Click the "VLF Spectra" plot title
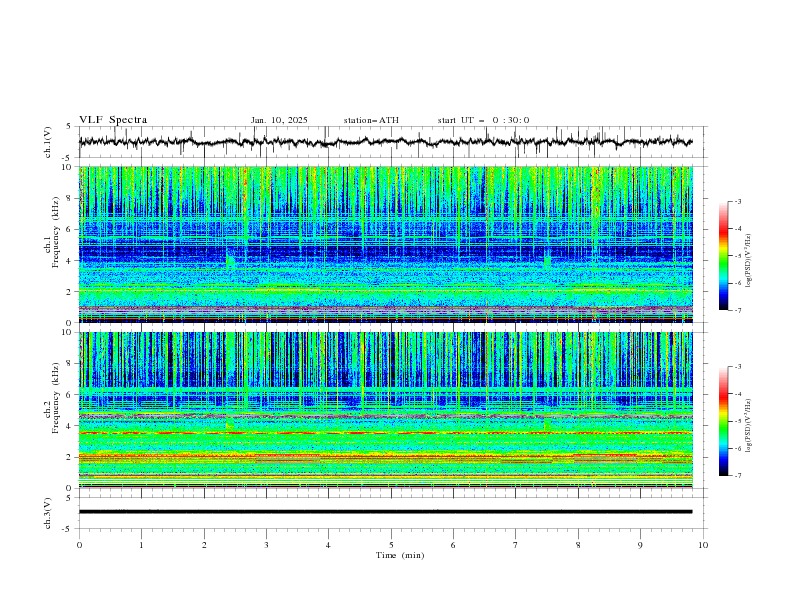Screen dimensions: 792x612 [x=113, y=120]
